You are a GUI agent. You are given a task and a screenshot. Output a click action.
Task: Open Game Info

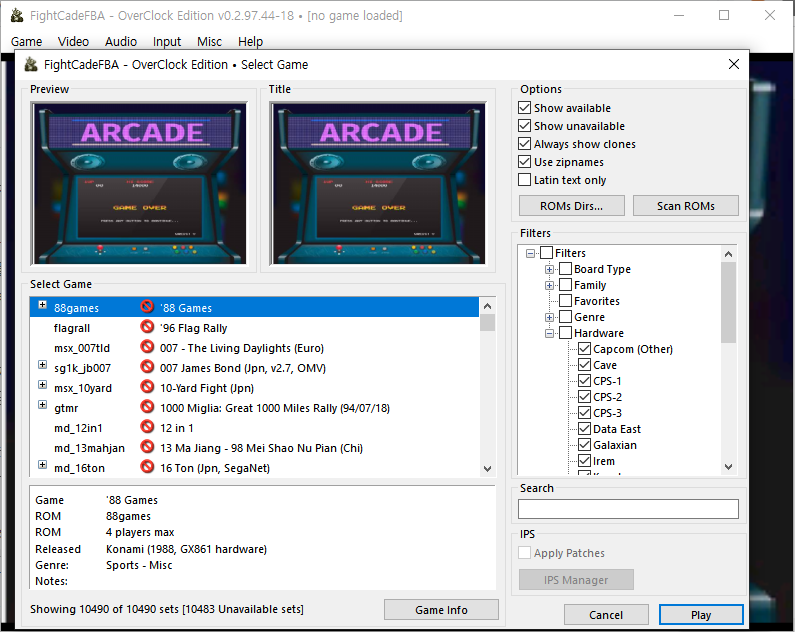click(x=441, y=610)
